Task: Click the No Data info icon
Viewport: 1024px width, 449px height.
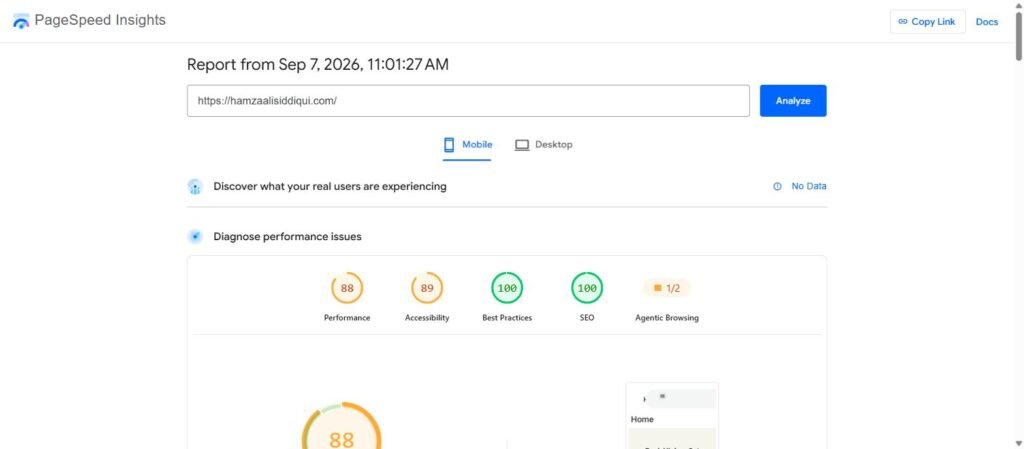Action: (777, 187)
